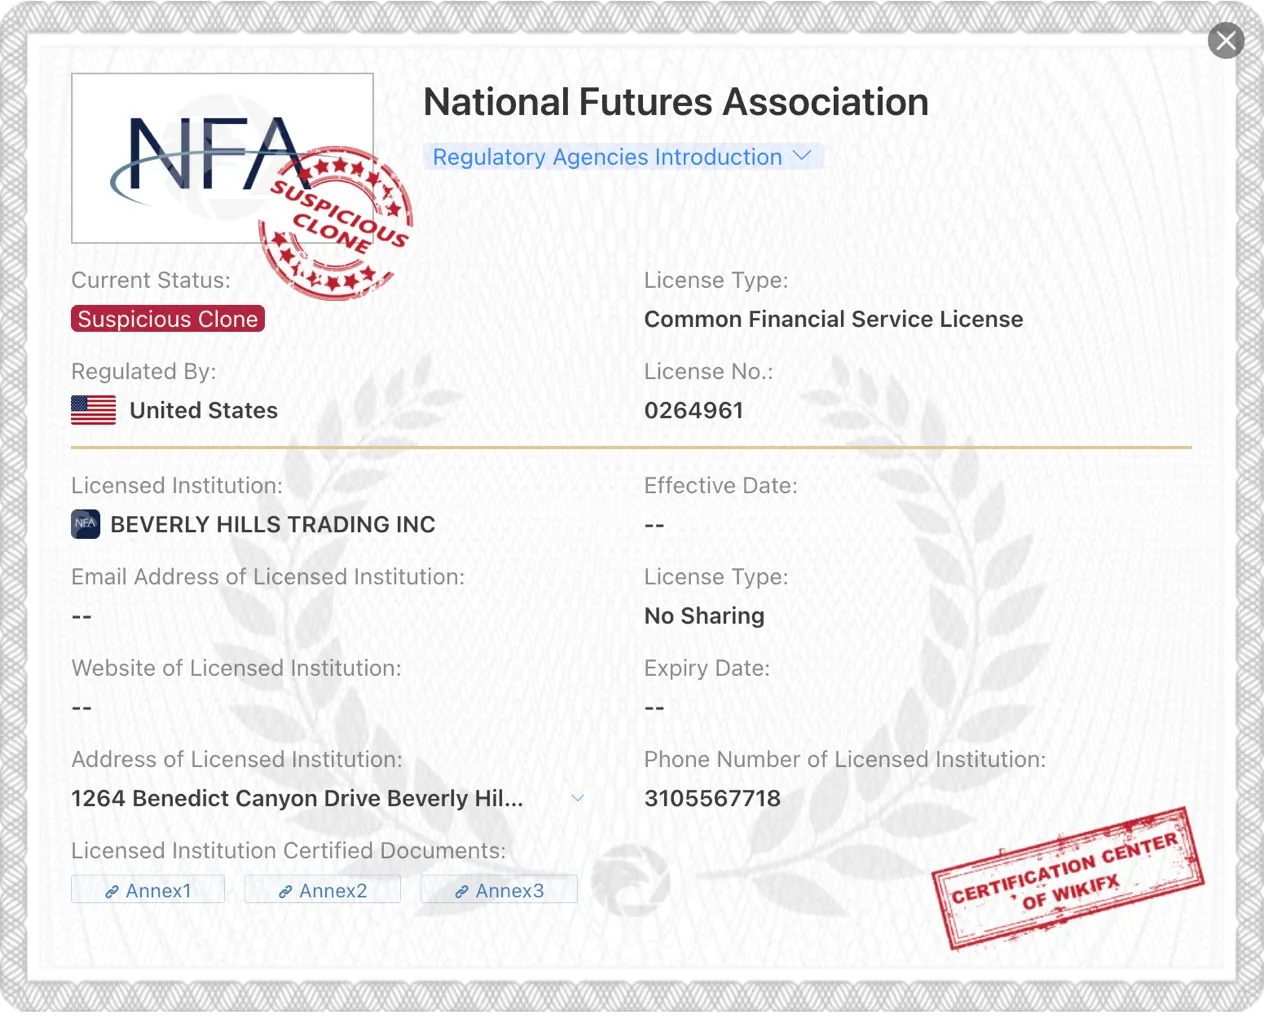Click the NFA logo thumbnail
The width and height of the screenshot is (1268, 1019).
coord(223,159)
